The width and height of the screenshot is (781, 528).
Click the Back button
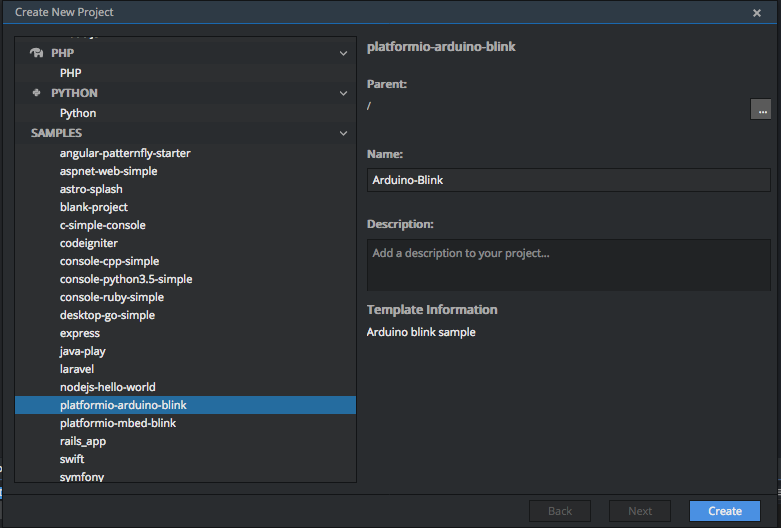click(x=560, y=511)
